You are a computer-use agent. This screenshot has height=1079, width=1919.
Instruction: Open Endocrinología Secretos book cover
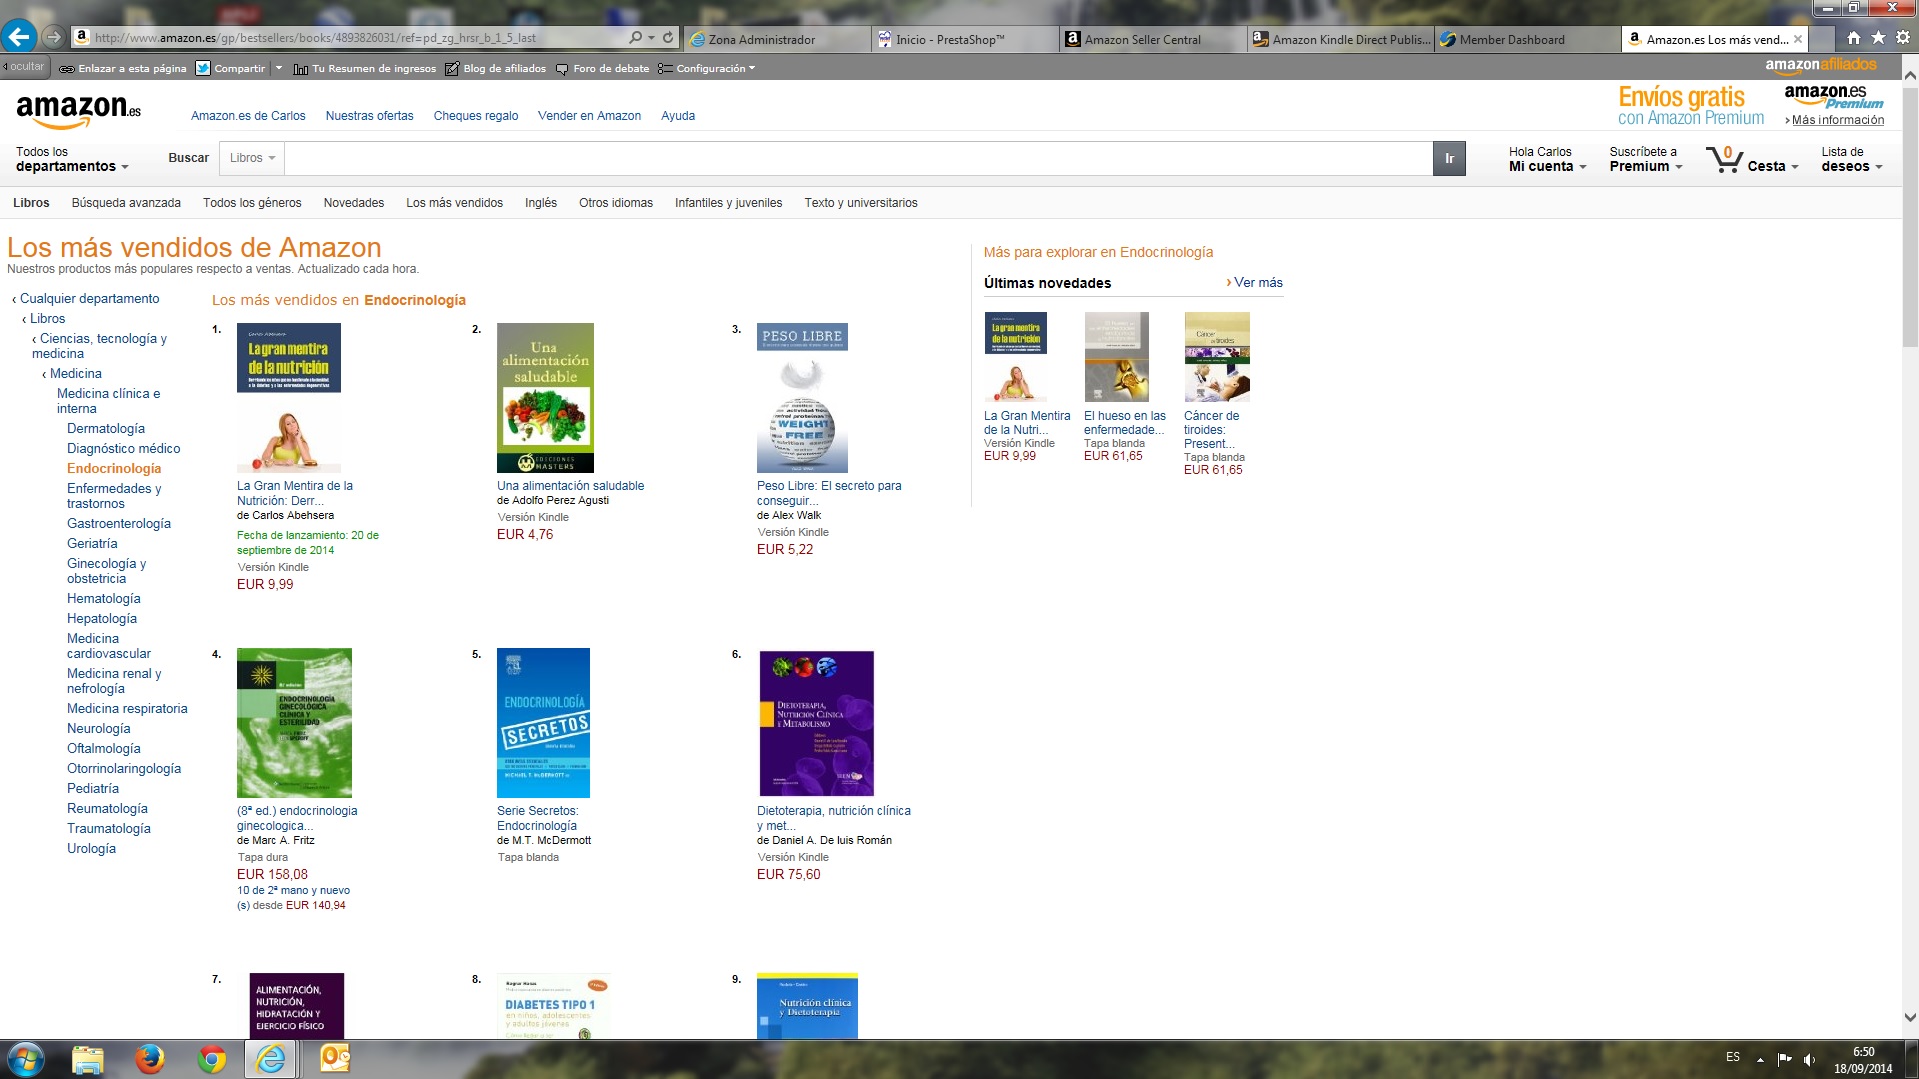(x=543, y=722)
